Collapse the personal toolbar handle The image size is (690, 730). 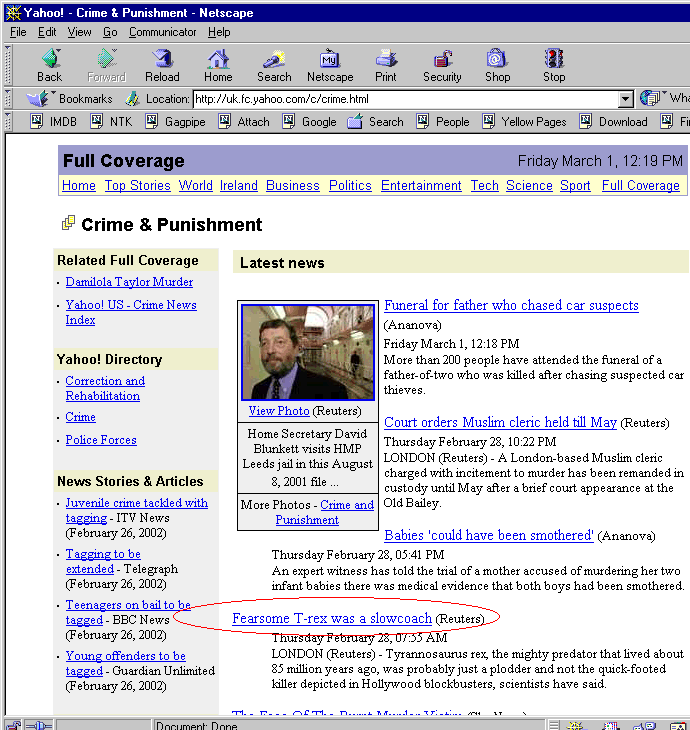tap(7, 122)
